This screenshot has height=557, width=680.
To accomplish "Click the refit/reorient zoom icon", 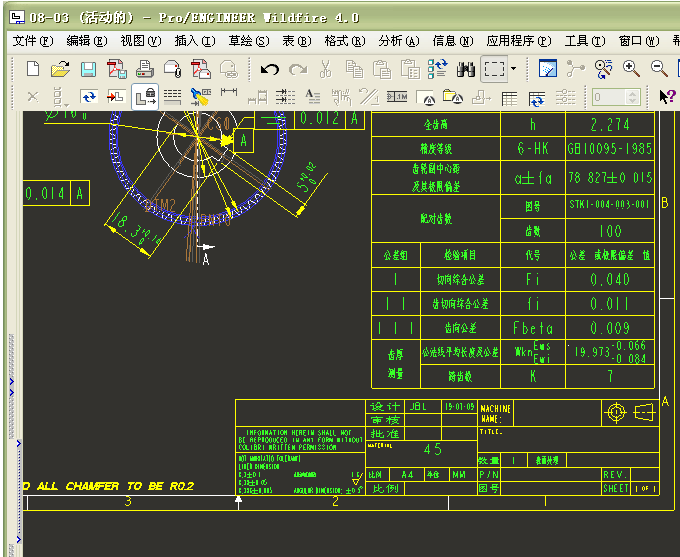I will pyautogui.click(x=603, y=69).
